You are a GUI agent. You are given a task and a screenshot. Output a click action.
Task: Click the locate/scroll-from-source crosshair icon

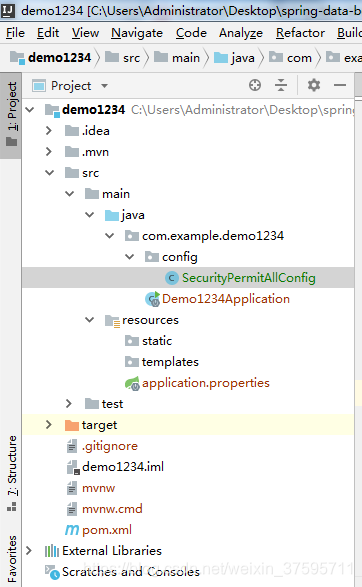[x=255, y=85]
